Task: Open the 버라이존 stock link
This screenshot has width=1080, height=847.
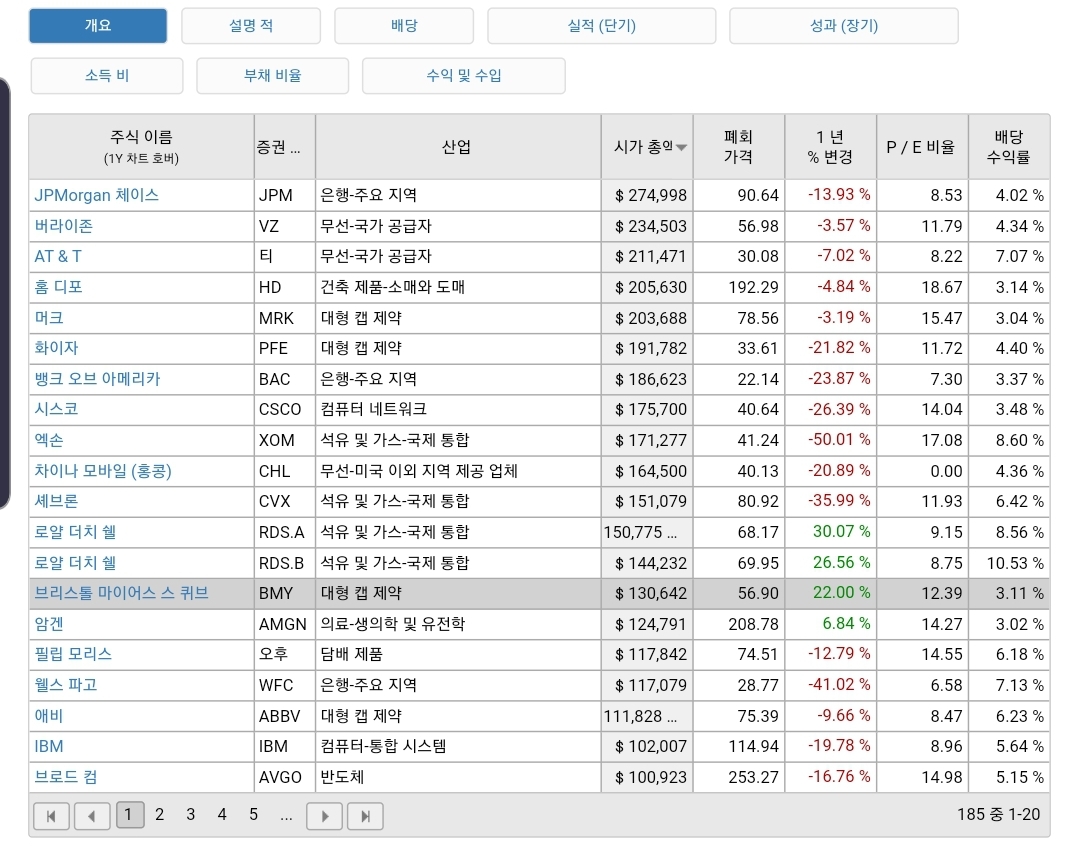Action: coord(63,226)
